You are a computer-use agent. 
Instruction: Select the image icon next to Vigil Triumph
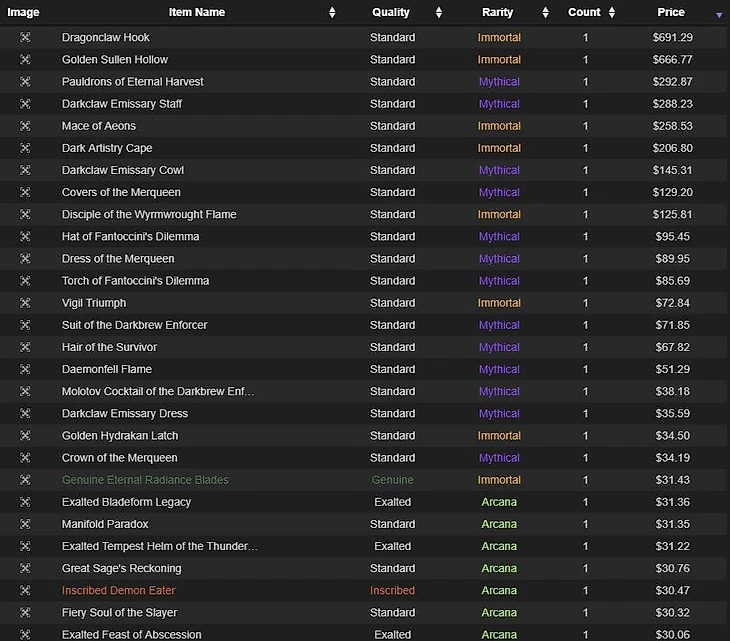point(25,303)
